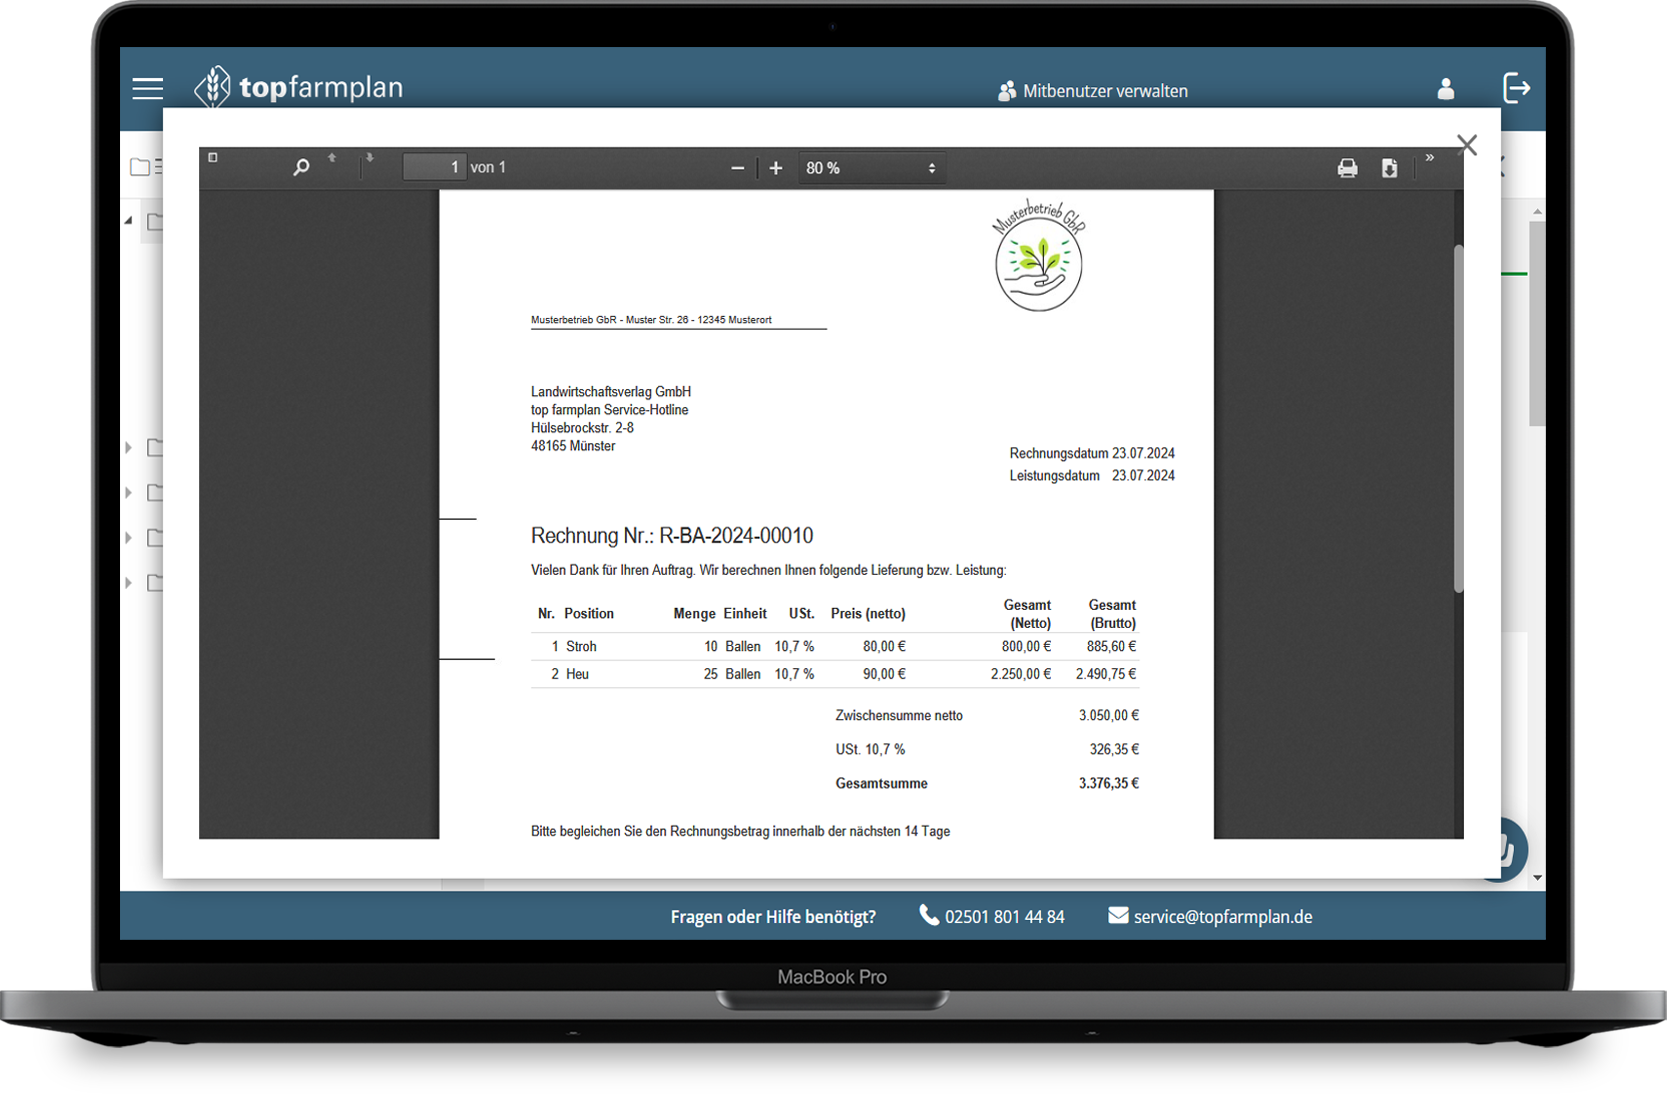
Task: Click the envelope icon in the footer
Action: [1118, 915]
